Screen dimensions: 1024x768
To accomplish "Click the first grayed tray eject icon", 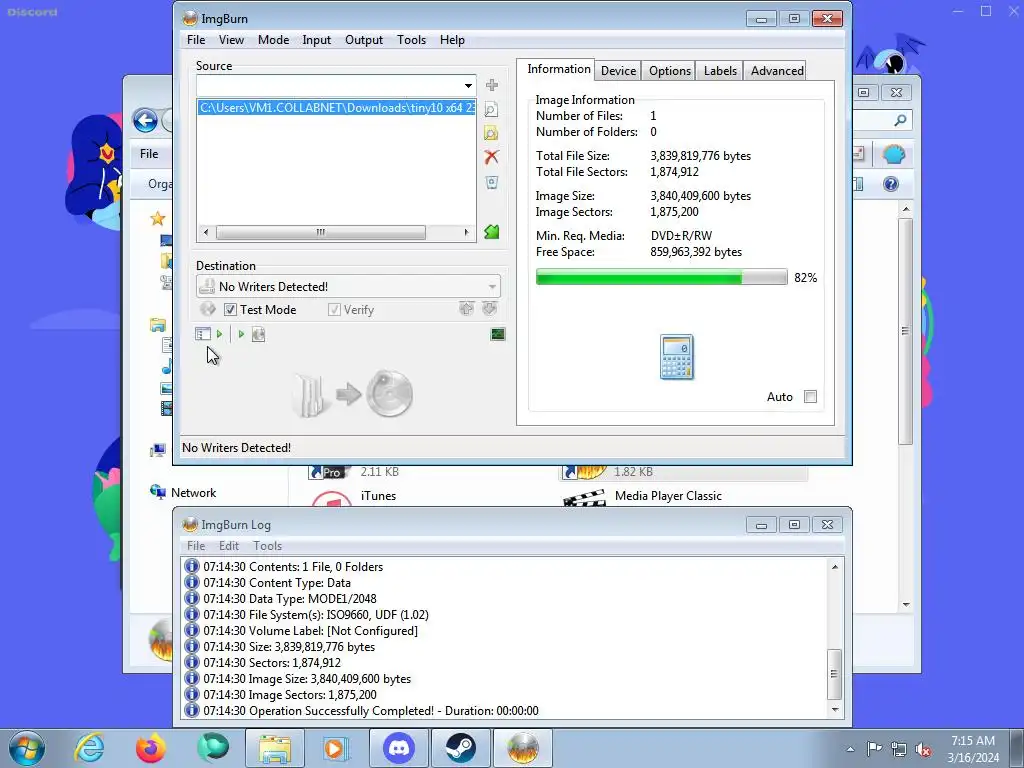I will [466, 309].
